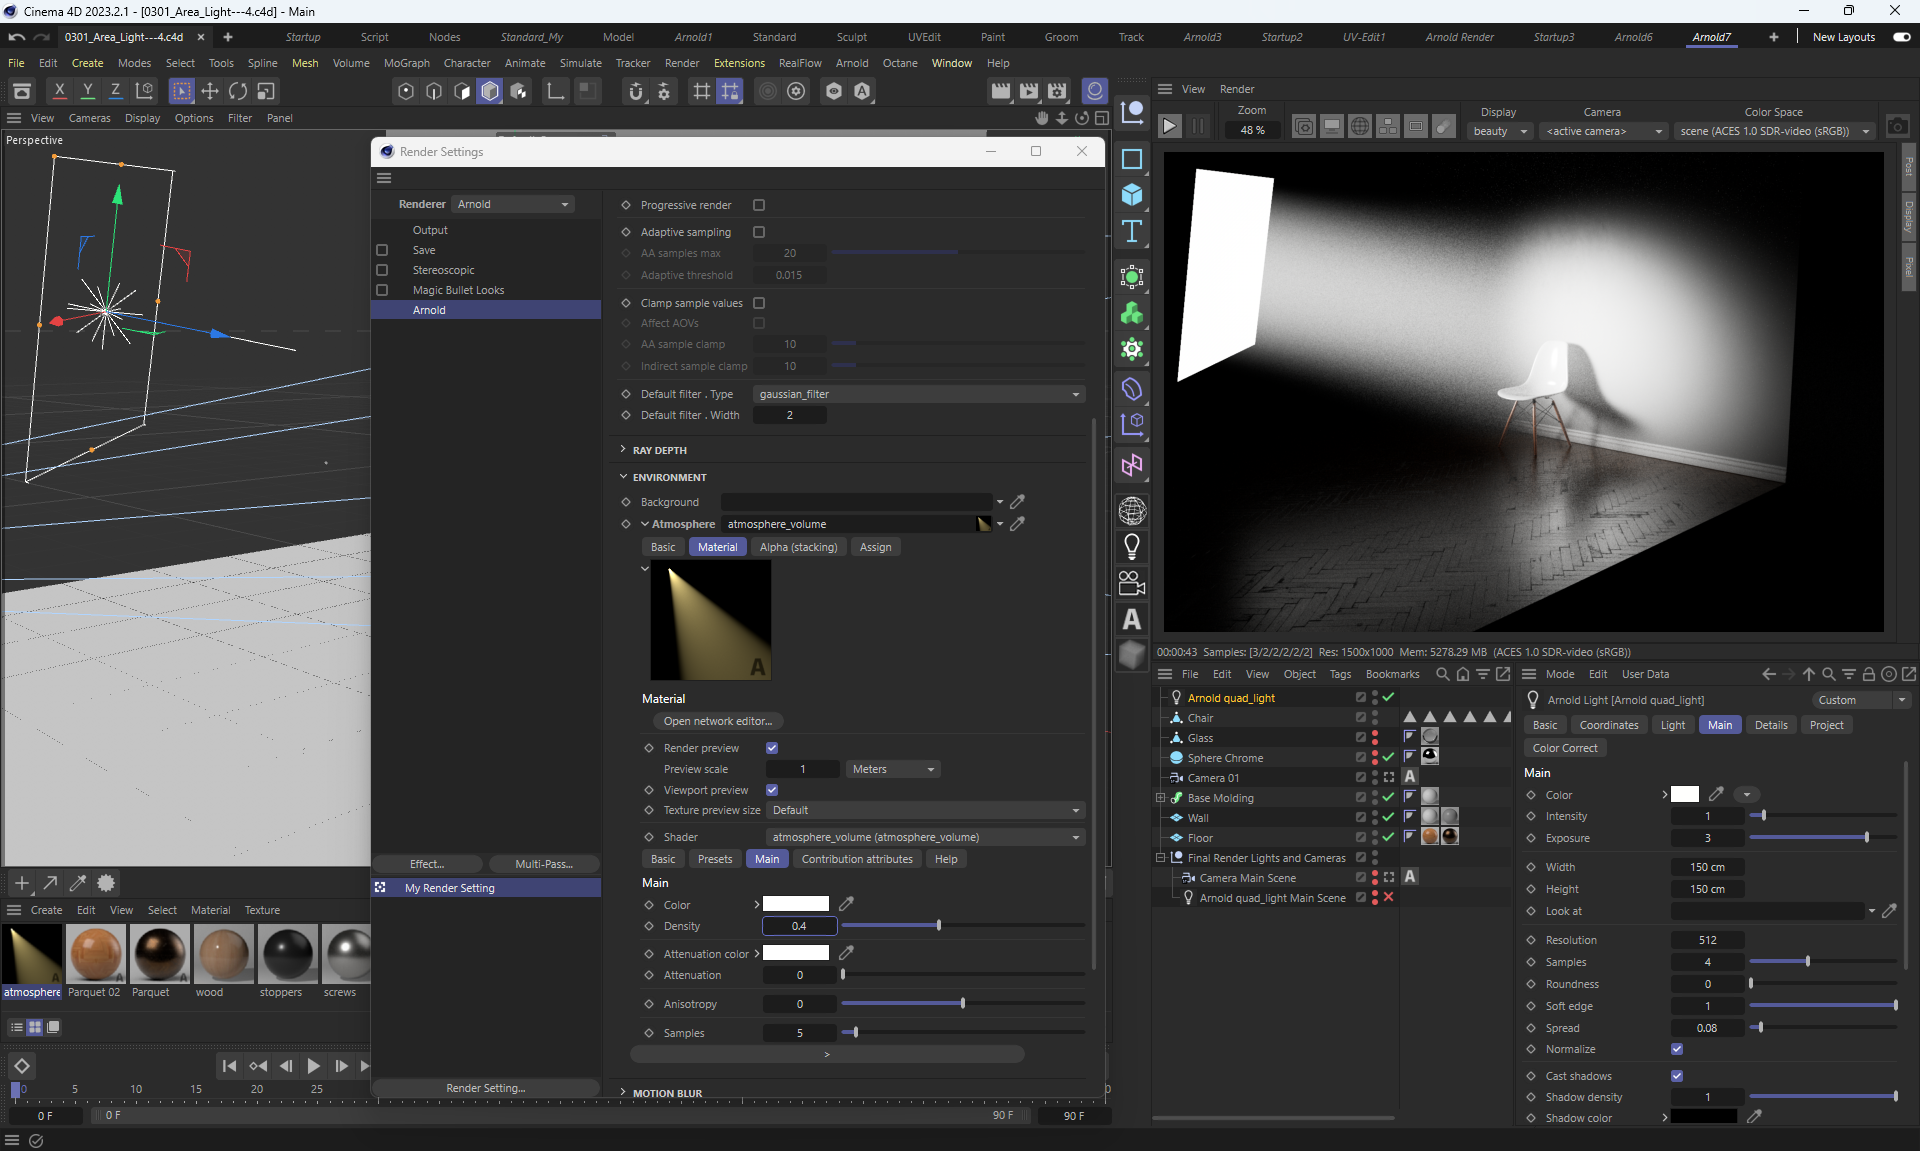Image resolution: width=1920 pixels, height=1151 pixels.
Task: Select the Rotate tool in toolbar
Action: coord(238,91)
